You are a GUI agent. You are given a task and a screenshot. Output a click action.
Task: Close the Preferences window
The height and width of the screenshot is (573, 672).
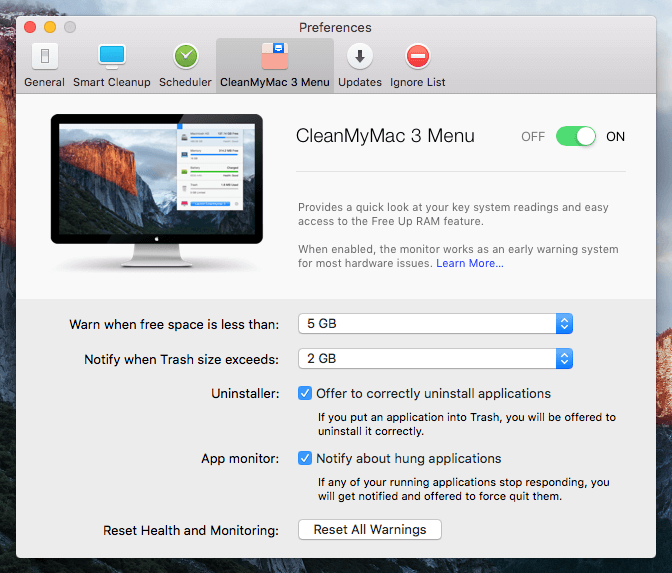(30, 27)
